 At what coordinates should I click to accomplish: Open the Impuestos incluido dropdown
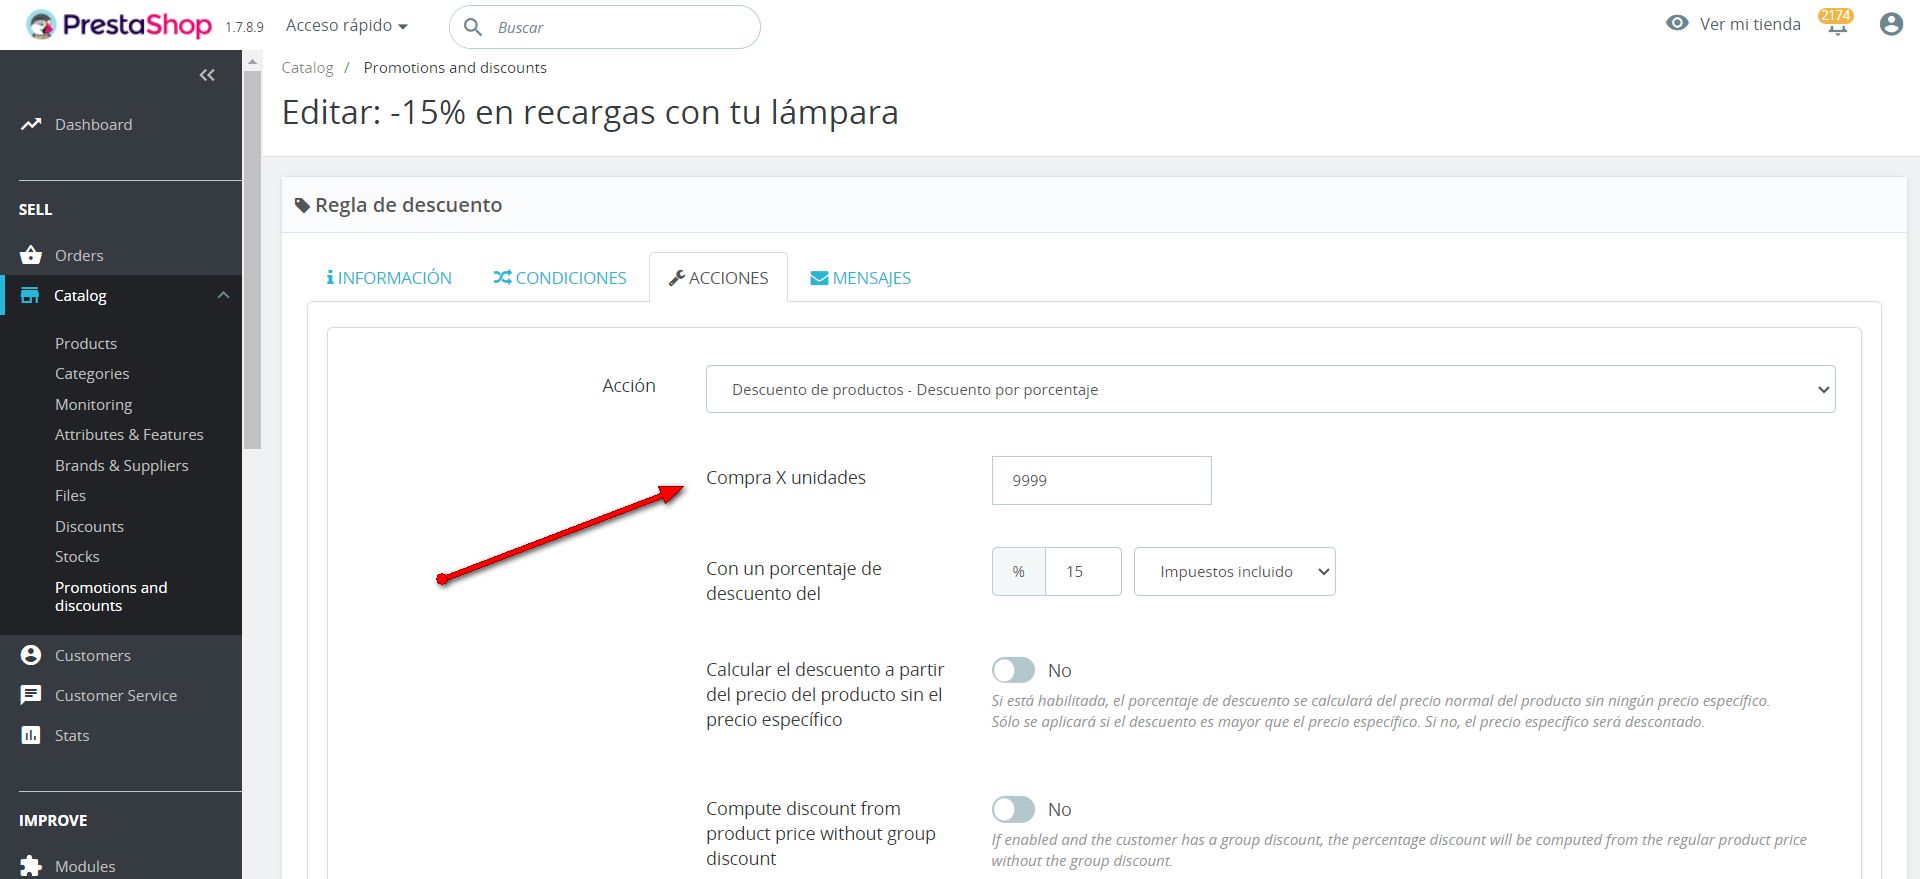pos(1234,572)
